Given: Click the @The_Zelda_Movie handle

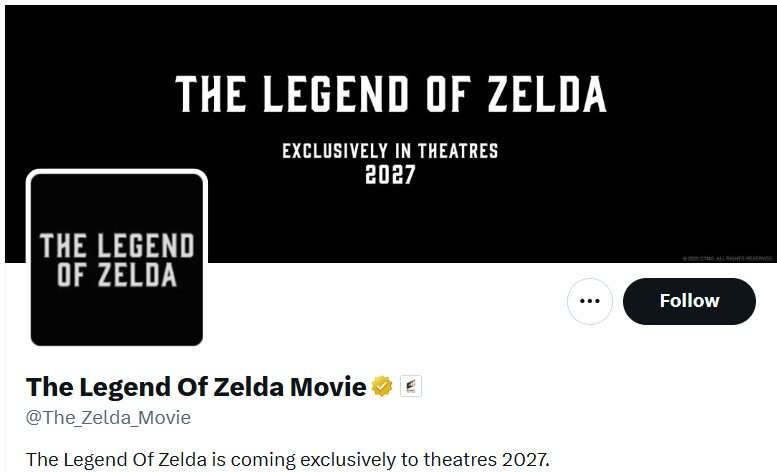Looking at the screenshot, I should 108,418.
